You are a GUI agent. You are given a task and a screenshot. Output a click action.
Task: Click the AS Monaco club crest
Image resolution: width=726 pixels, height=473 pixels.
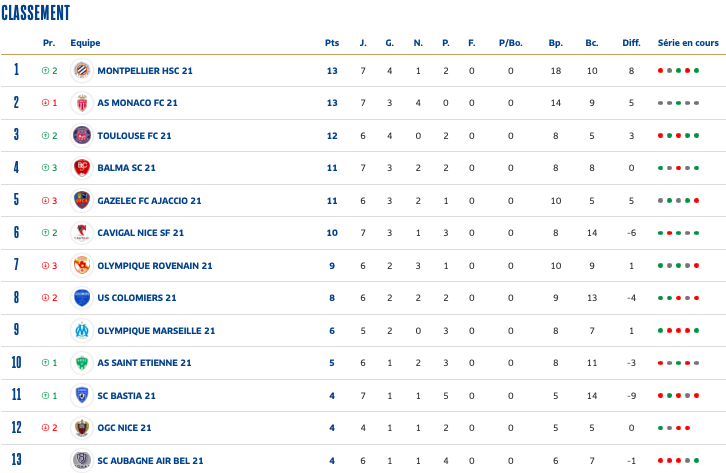click(x=82, y=103)
